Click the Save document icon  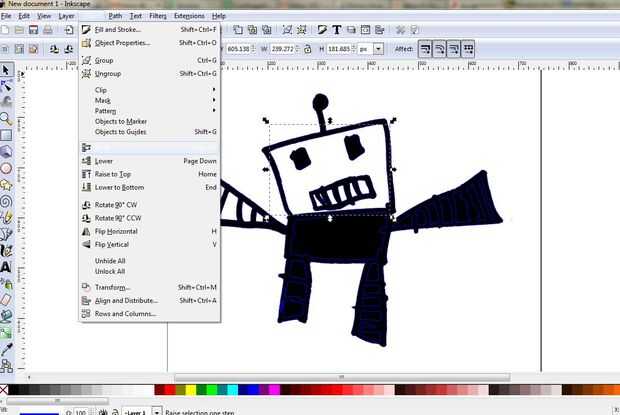tap(34, 30)
